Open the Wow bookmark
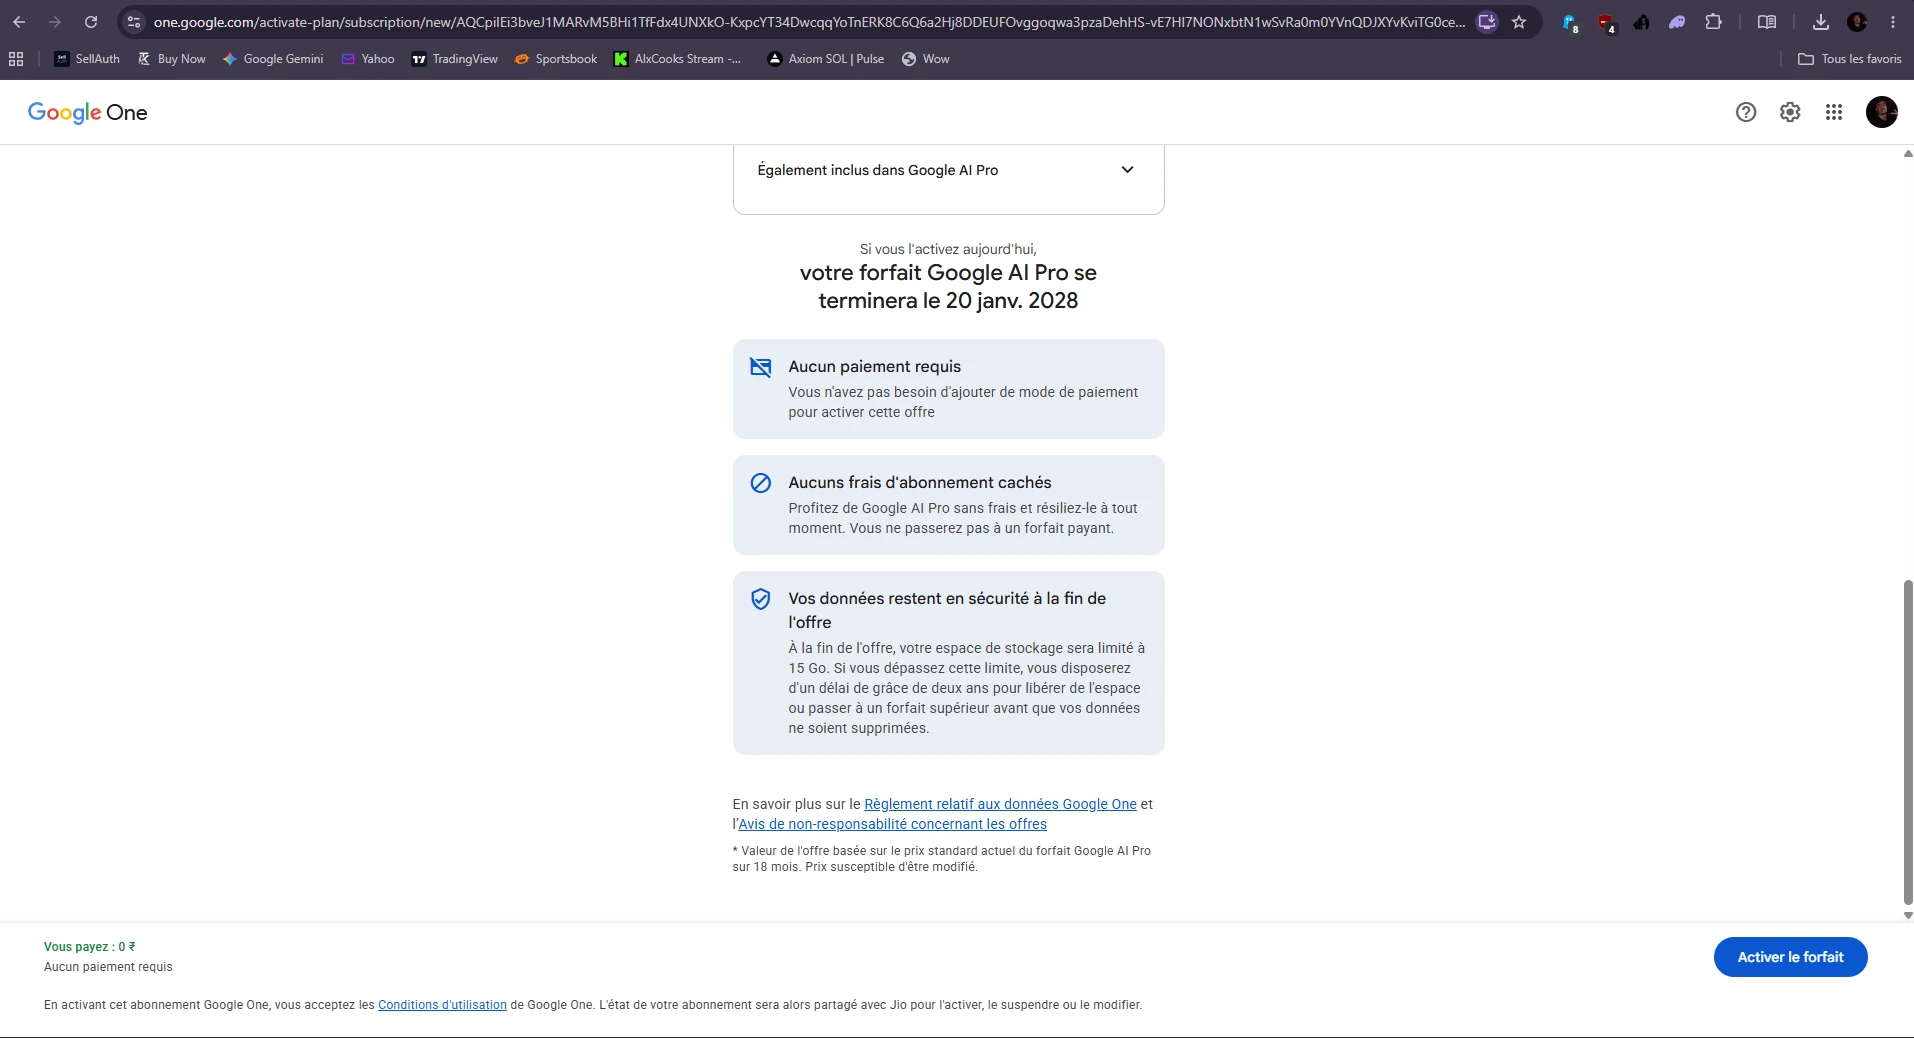The image size is (1914, 1038). pos(926,59)
